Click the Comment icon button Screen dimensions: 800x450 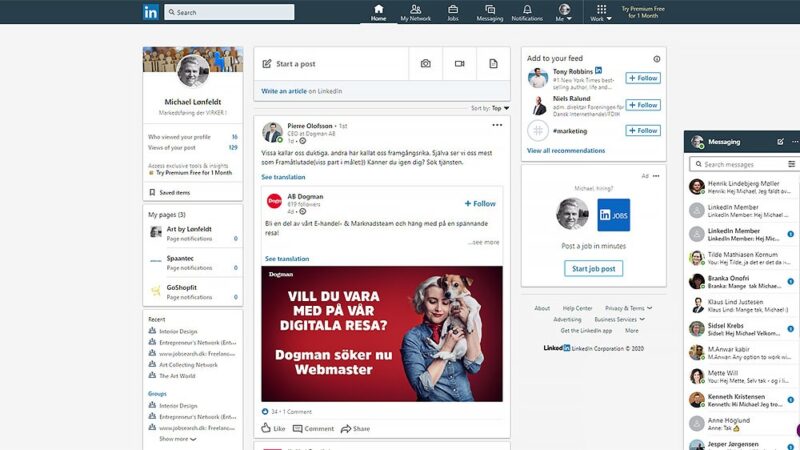tap(297, 429)
